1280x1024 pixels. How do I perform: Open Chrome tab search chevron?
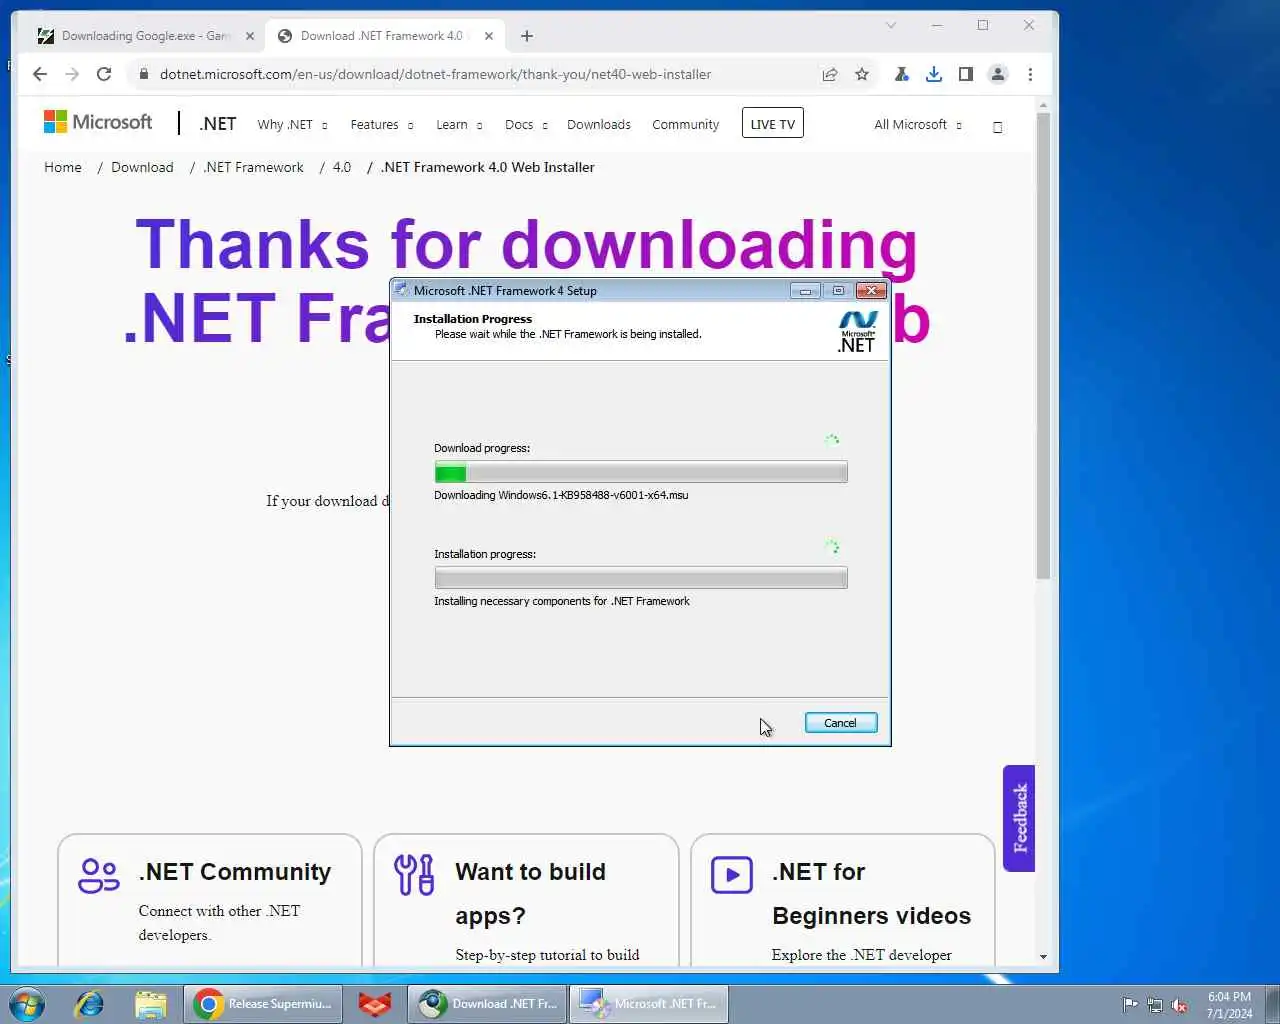(891, 25)
